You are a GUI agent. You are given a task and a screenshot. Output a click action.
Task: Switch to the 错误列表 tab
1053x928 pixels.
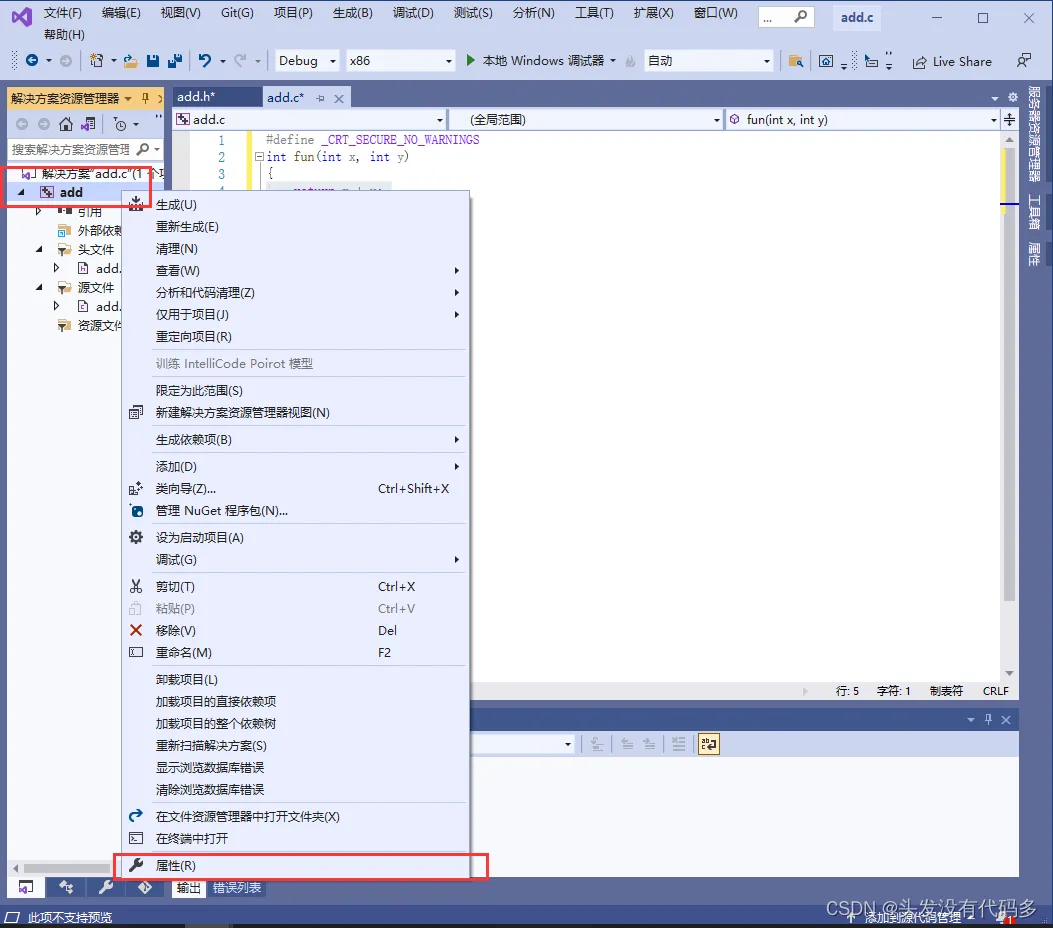[x=237, y=888]
